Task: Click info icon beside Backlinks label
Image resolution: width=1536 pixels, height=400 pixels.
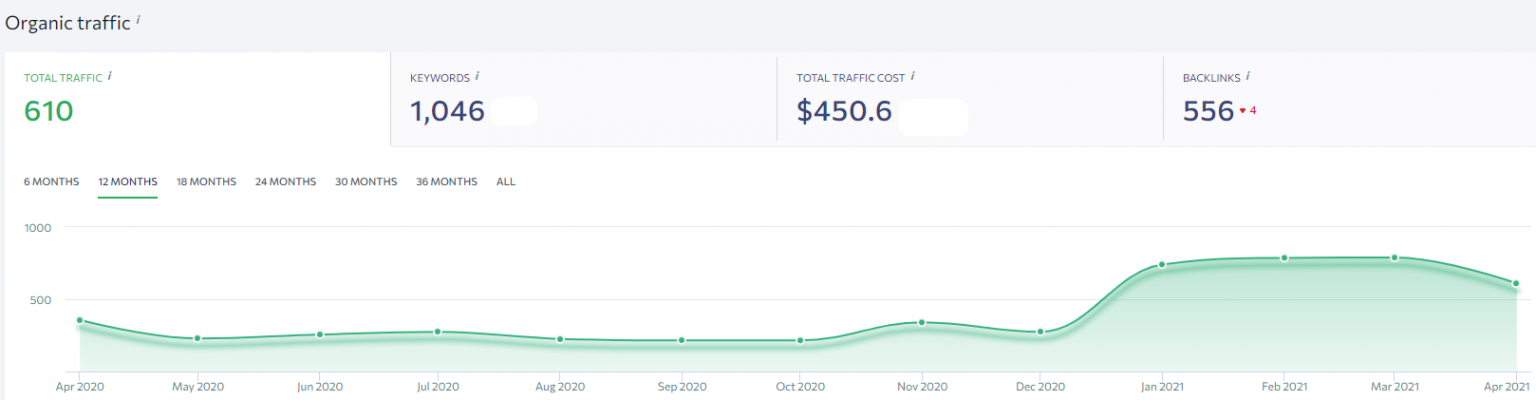Action: pyautogui.click(x=1248, y=76)
